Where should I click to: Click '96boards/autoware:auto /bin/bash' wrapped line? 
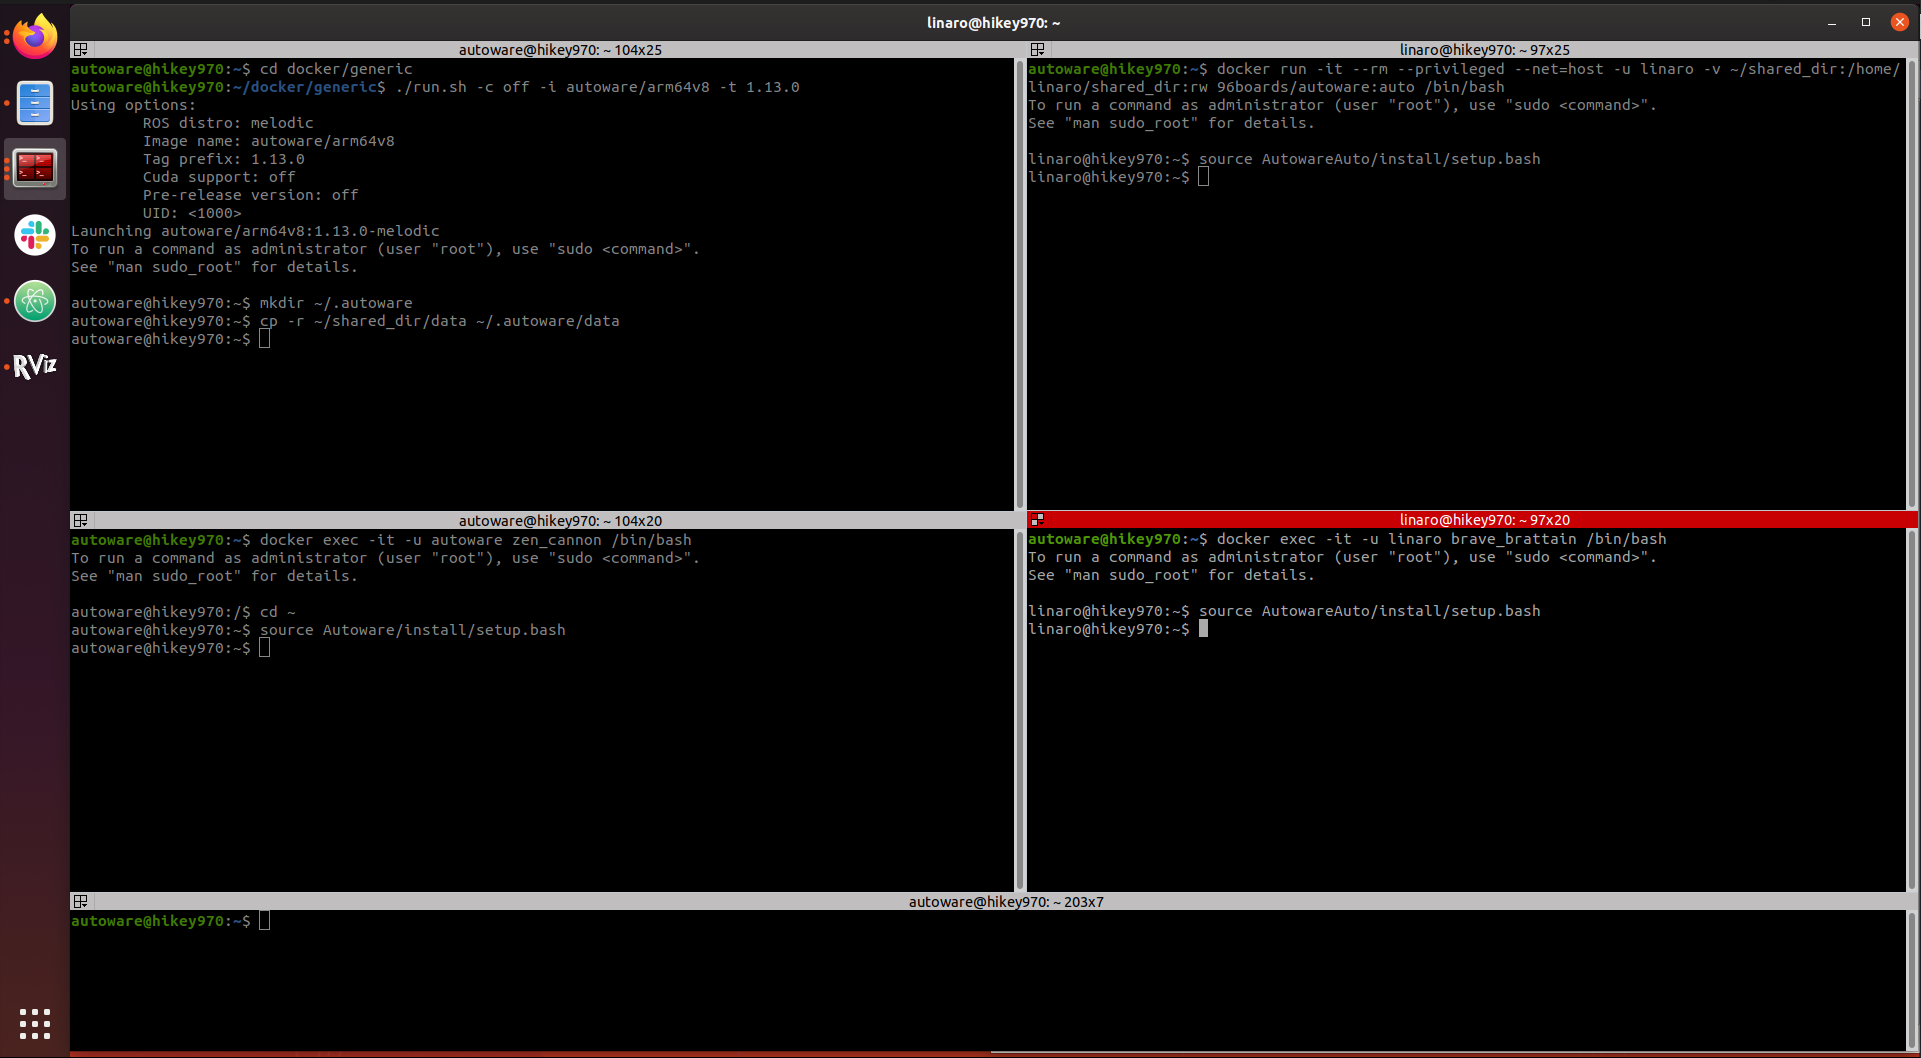coord(1266,87)
